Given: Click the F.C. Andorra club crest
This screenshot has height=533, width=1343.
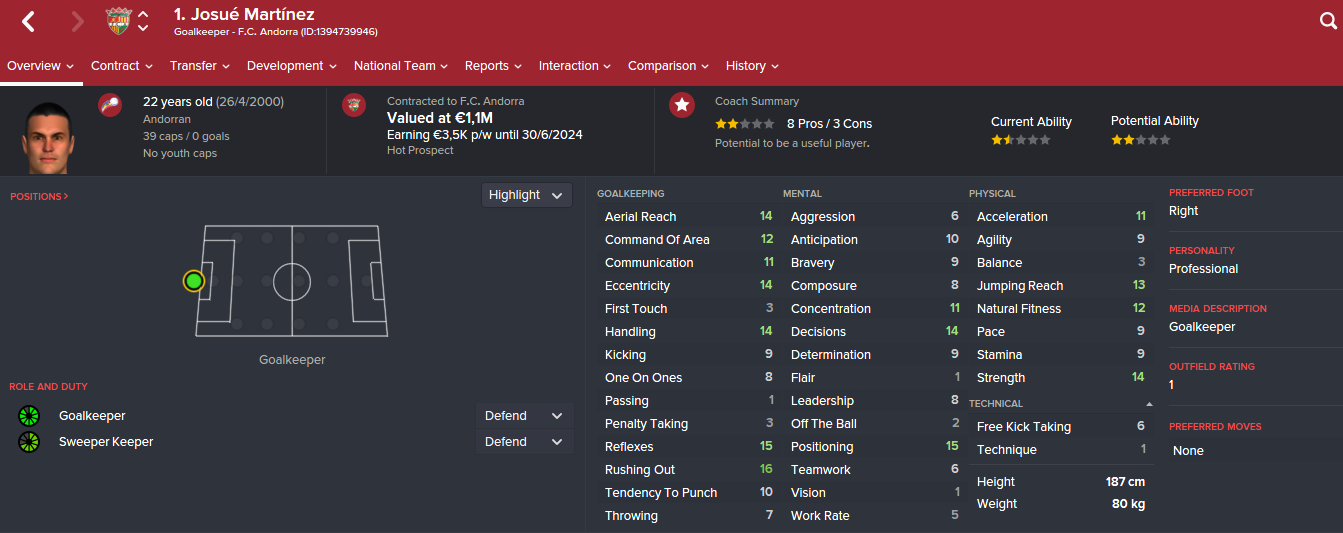Looking at the screenshot, I should [x=119, y=21].
